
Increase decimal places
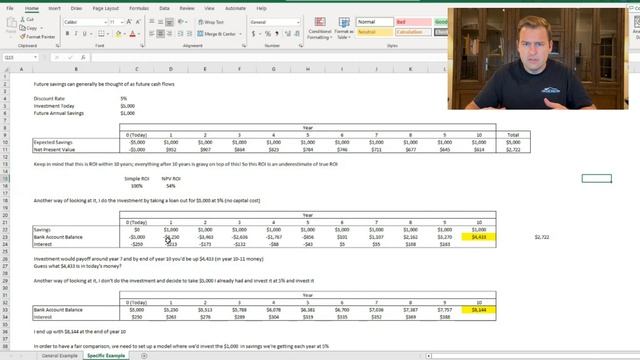(x=288, y=33)
